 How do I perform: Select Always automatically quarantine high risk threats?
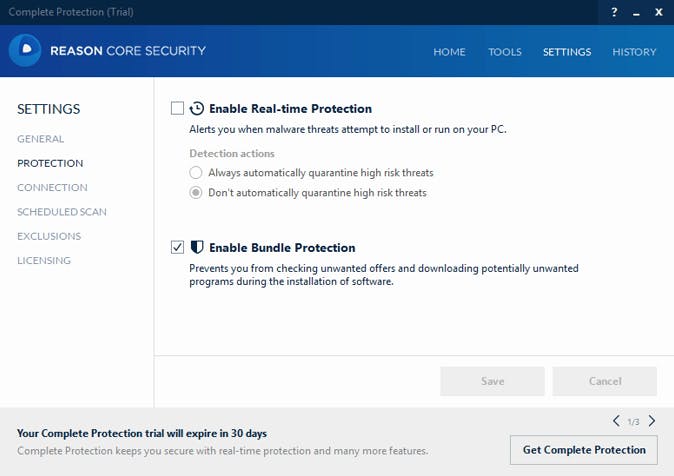[196, 173]
